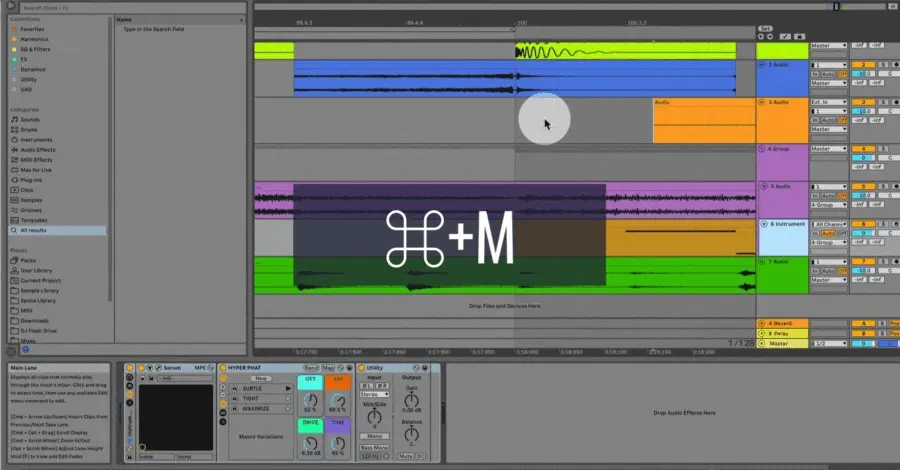Select the Favorites collection

(x=32, y=29)
